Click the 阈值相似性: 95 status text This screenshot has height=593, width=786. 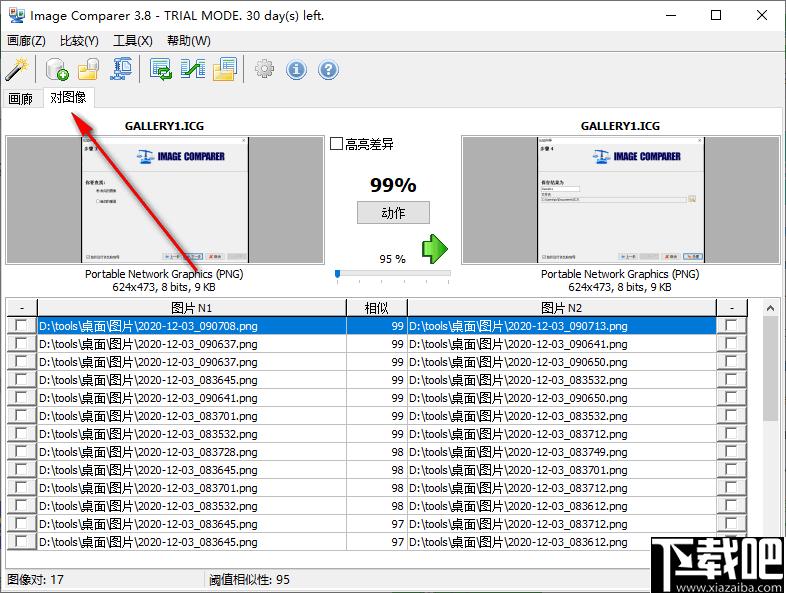tap(249, 580)
